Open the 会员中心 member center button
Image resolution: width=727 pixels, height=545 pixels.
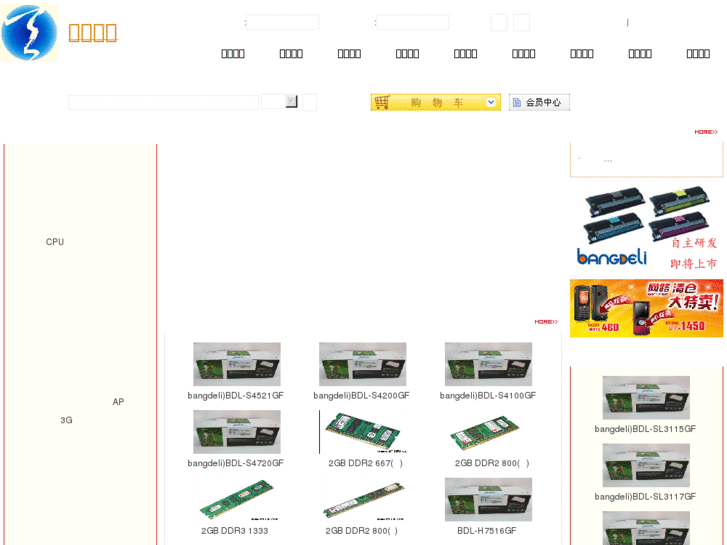pyautogui.click(x=539, y=103)
